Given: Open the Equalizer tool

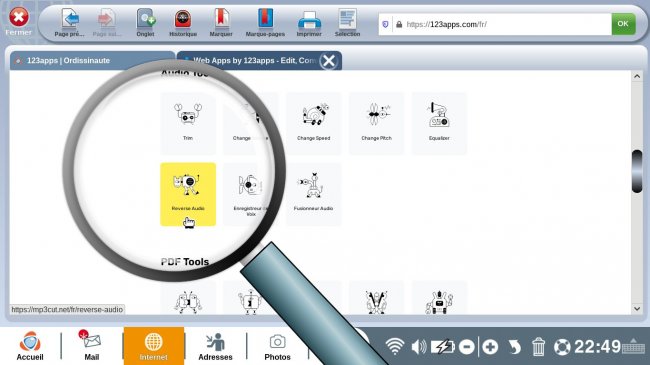Looking at the screenshot, I should click(439, 123).
